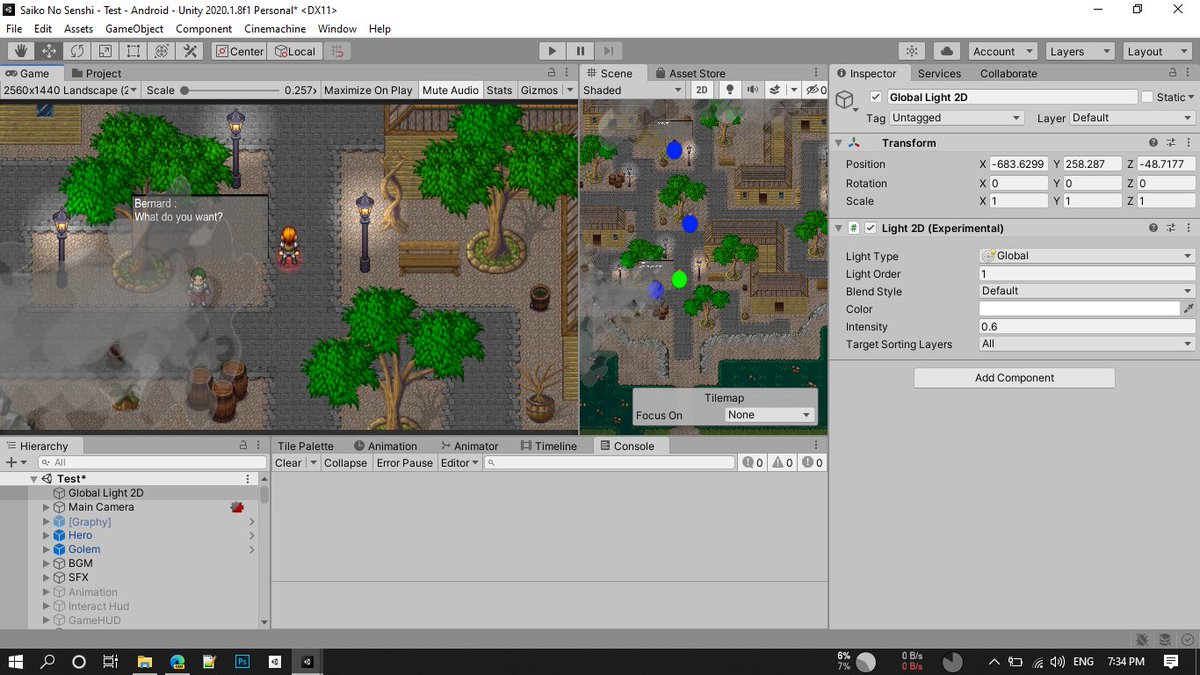Toggle Stats overlay
This screenshot has height=675, width=1200.
499,90
